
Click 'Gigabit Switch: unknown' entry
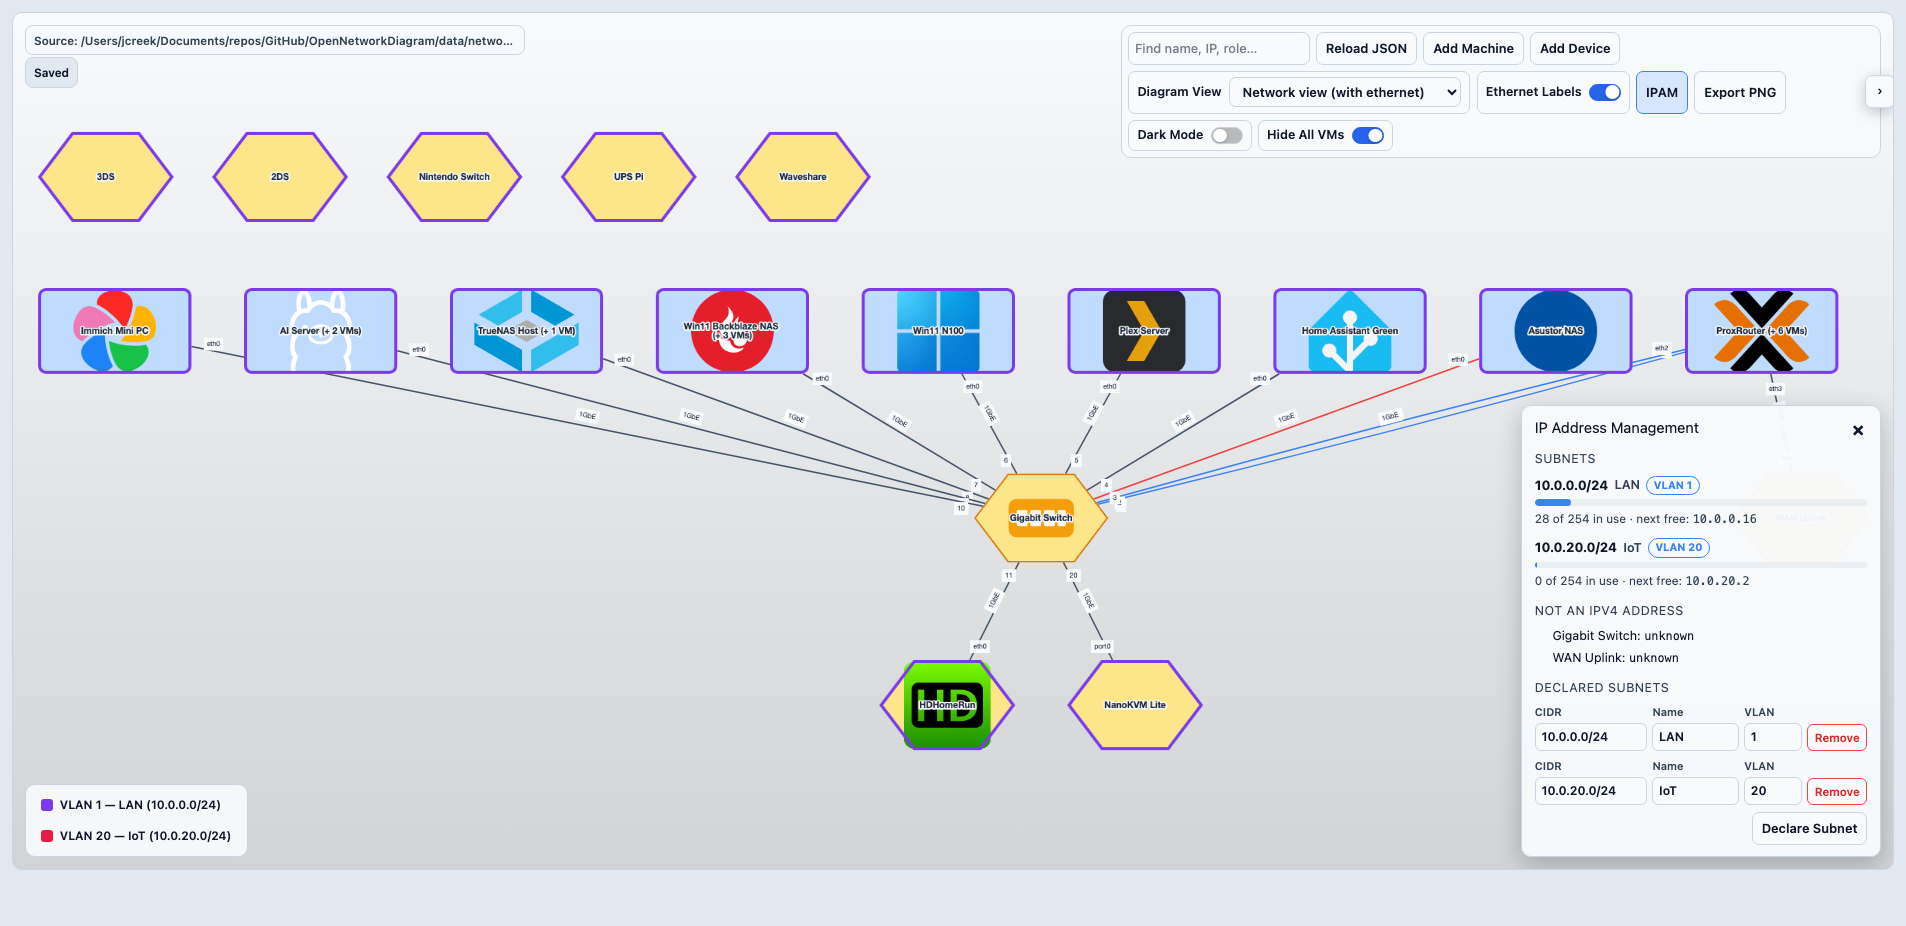coord(1623,636)
